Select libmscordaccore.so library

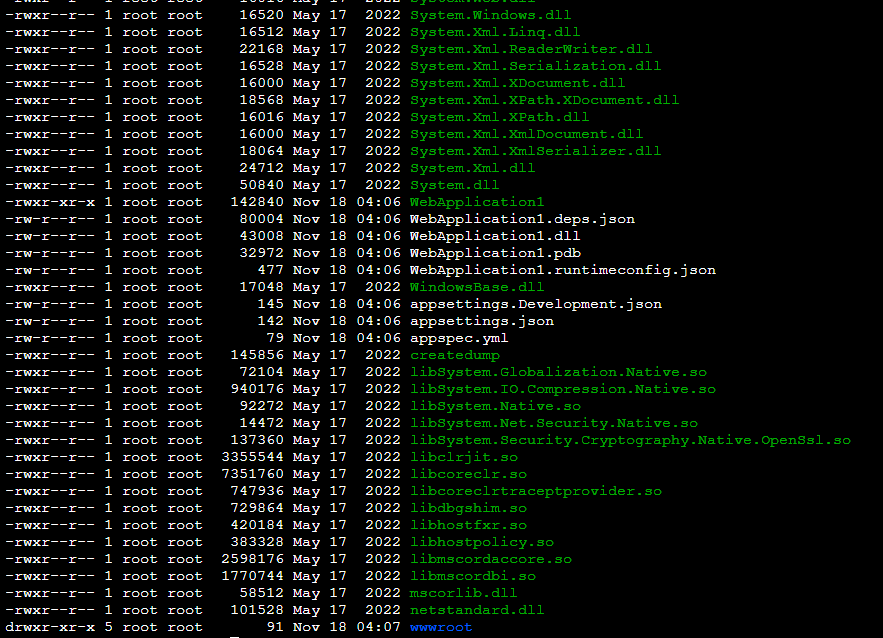489,558
